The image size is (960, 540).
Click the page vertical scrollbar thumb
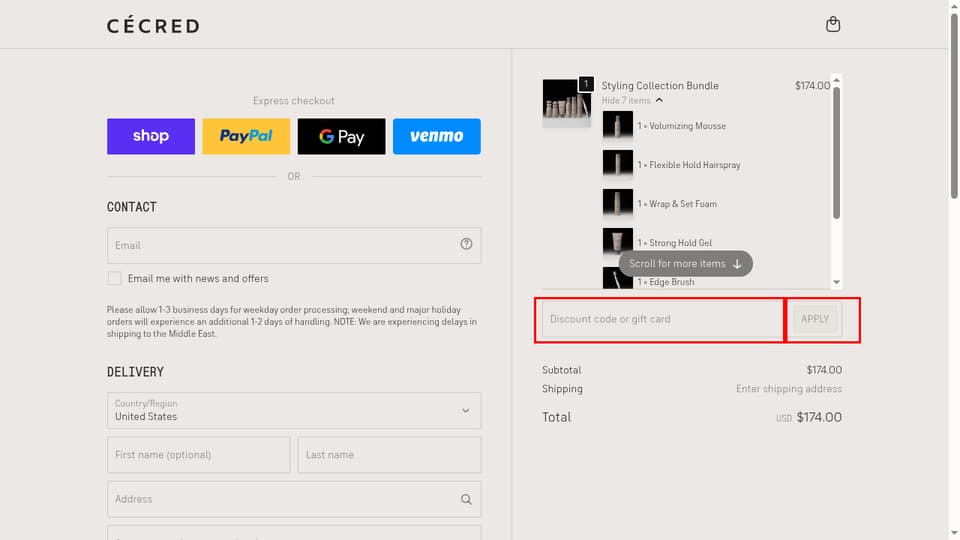coord(954,104)
